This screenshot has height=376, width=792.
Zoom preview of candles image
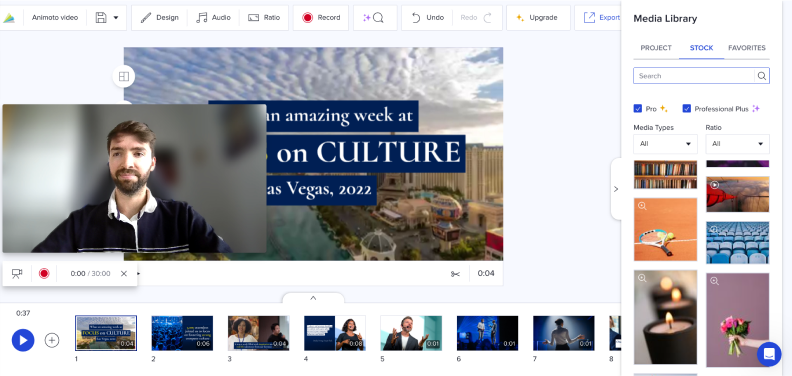[x=642, y=278]
